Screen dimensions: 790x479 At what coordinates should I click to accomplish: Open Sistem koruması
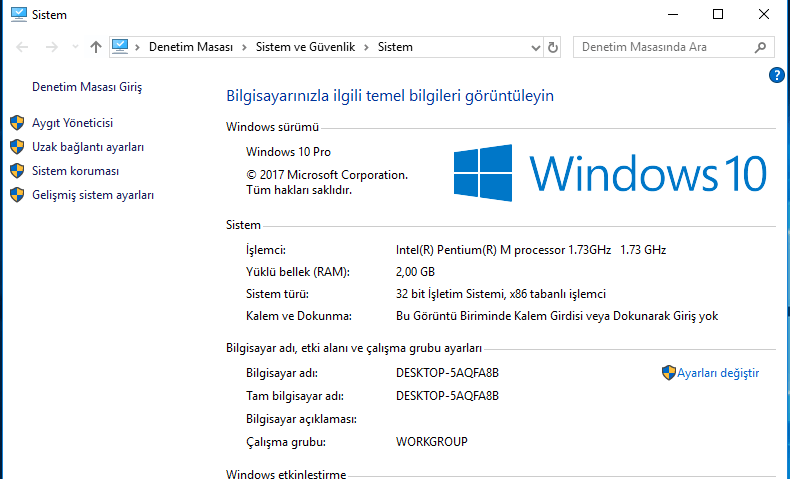pyautogui.click(x=76, y=171)
